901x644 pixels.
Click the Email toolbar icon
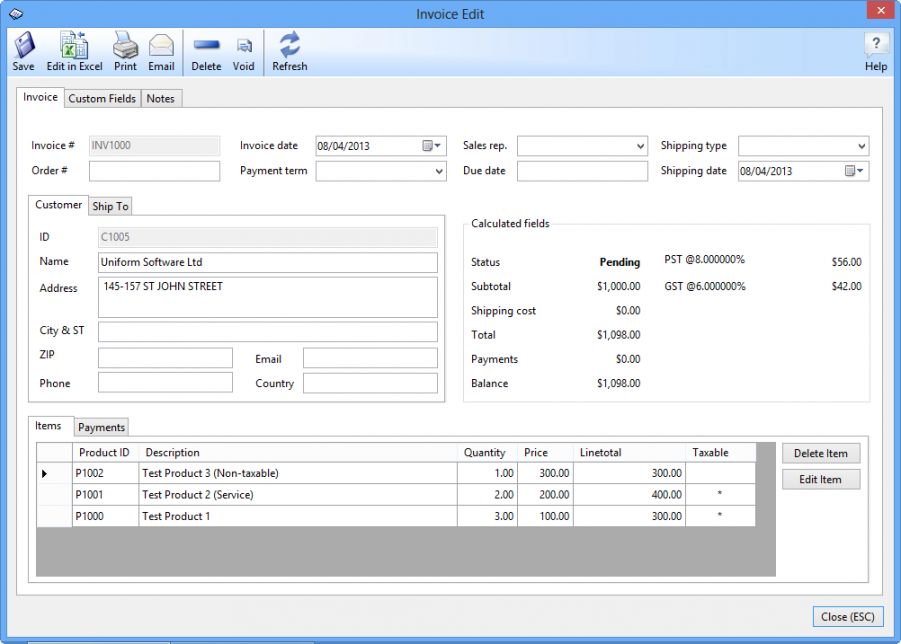[x=161, y=51]
